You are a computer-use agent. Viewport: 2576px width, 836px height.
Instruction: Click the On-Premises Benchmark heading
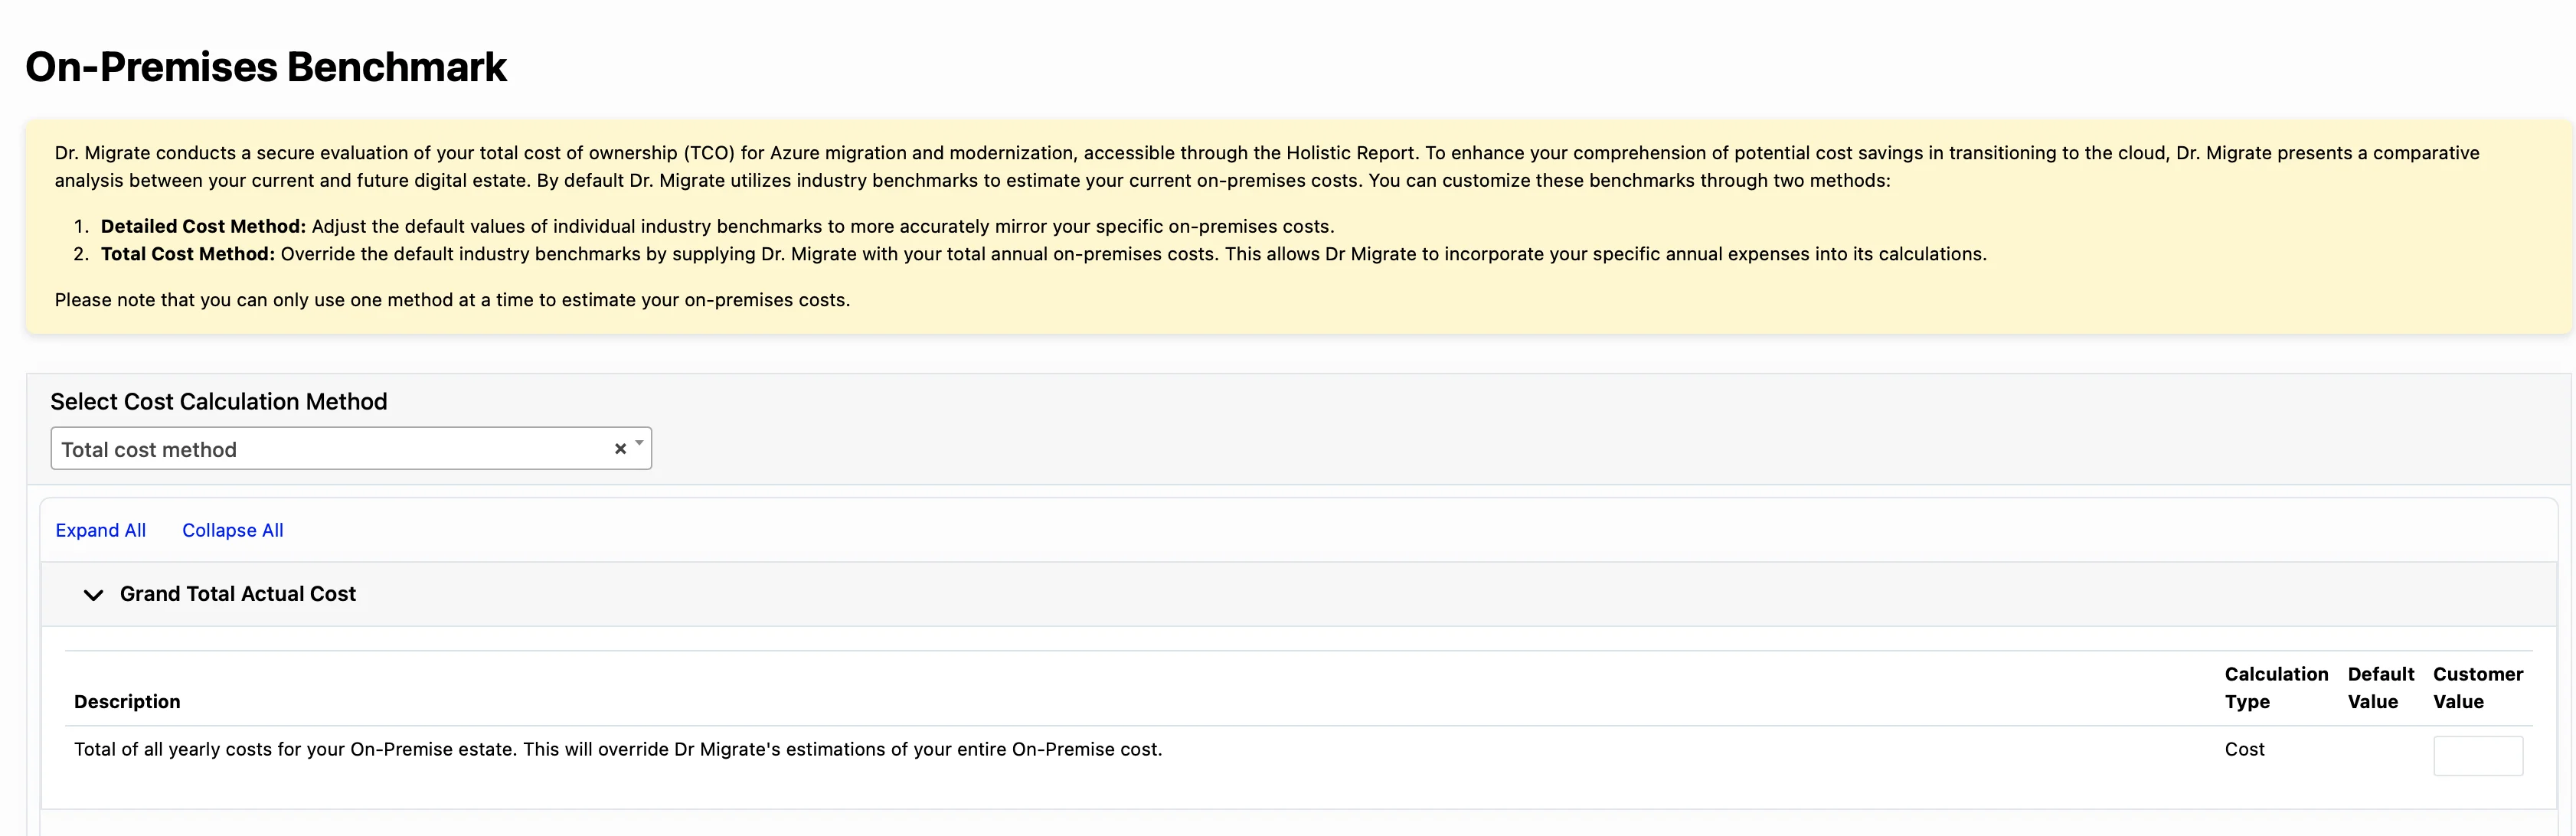266,67
